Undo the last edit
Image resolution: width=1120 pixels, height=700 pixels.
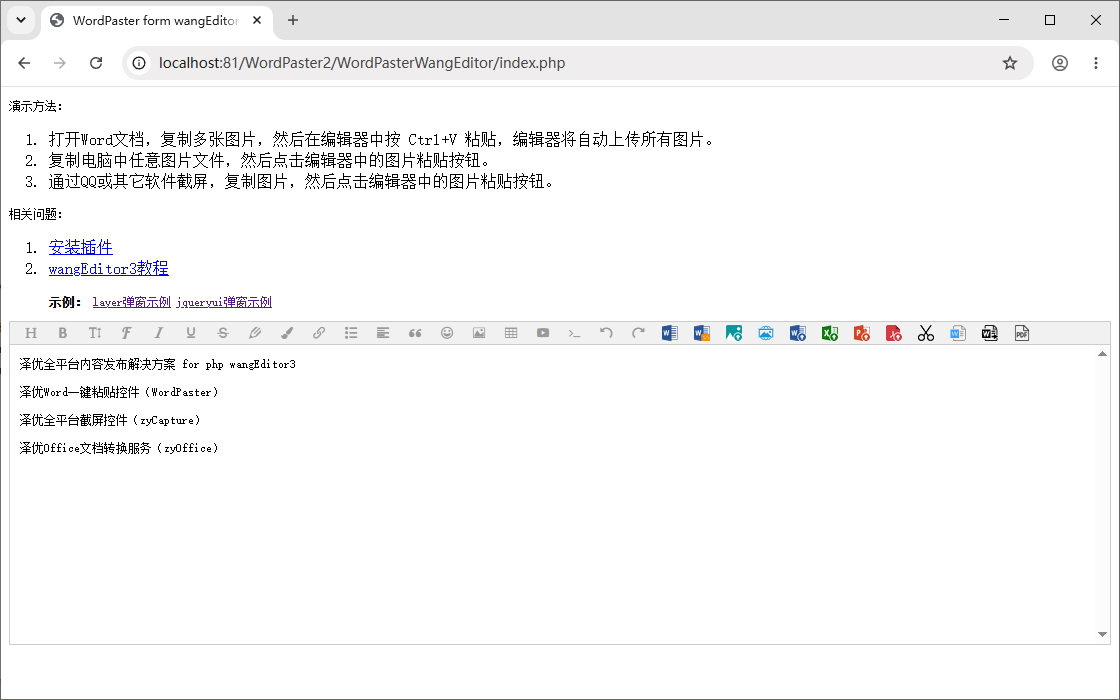coord(606,333)
